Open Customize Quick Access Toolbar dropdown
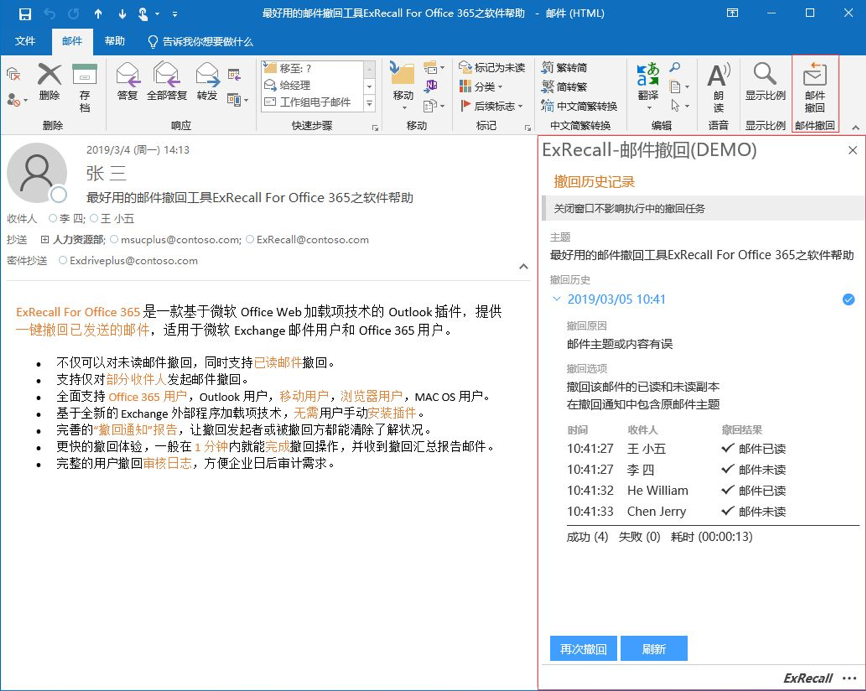Screen dimensions: 866x691 point(175,14)
